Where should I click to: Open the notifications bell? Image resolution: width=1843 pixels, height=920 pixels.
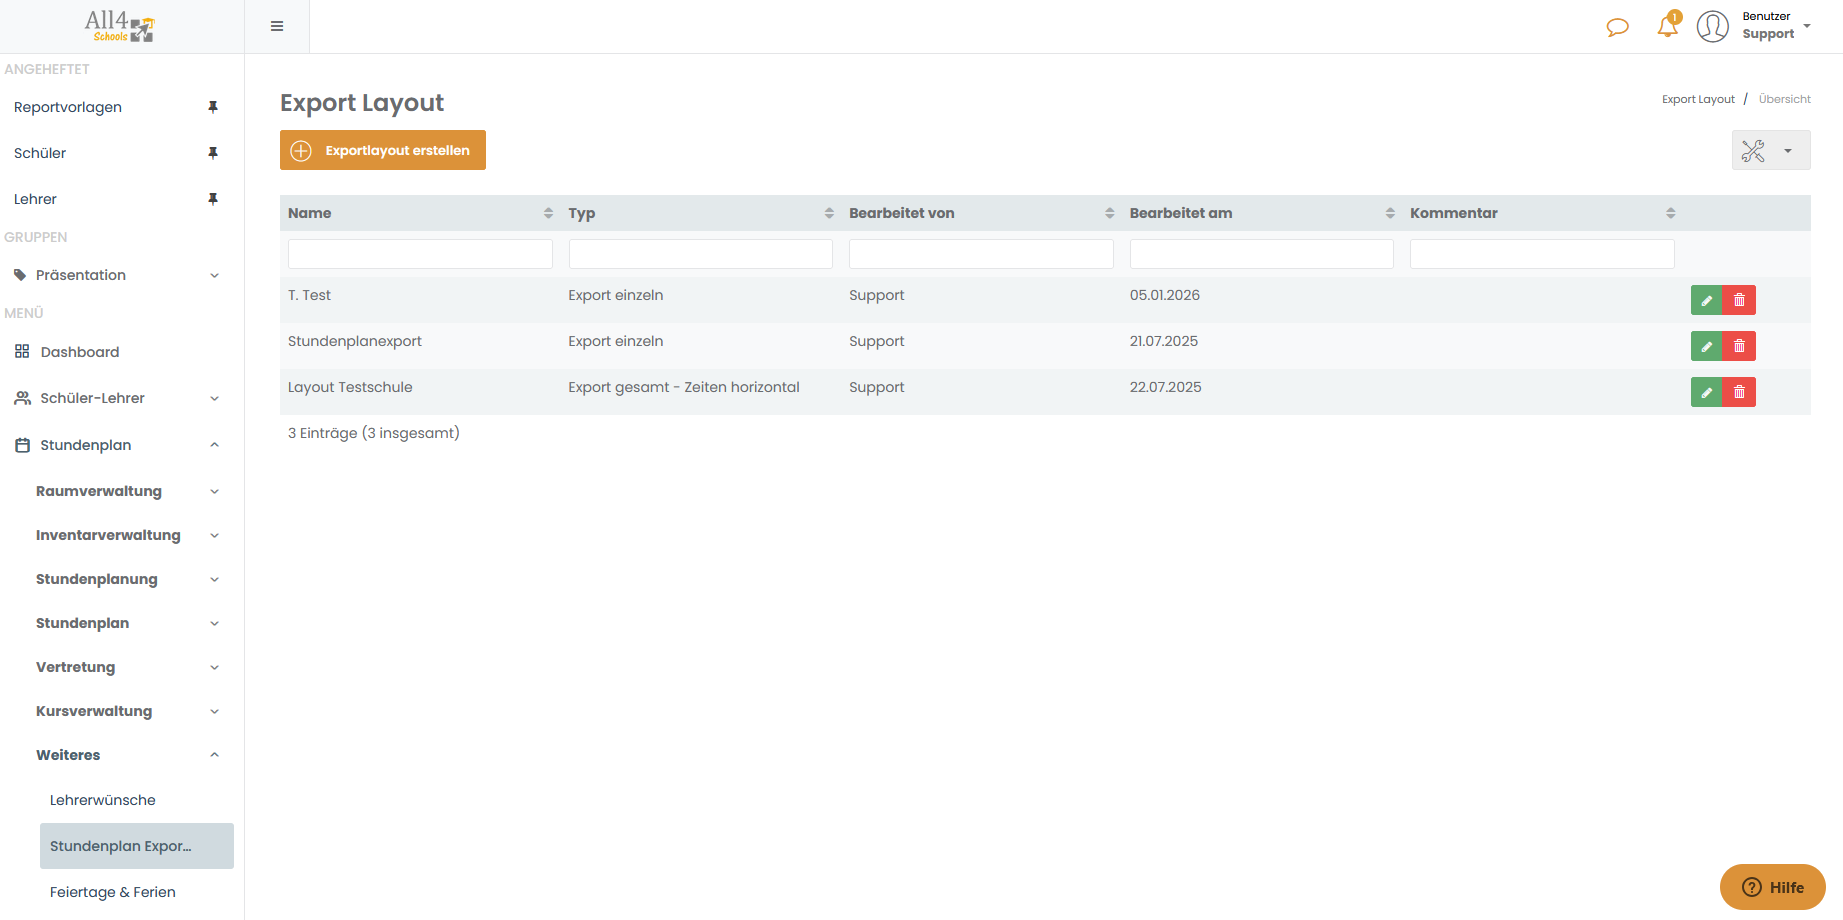point(1668,25)
